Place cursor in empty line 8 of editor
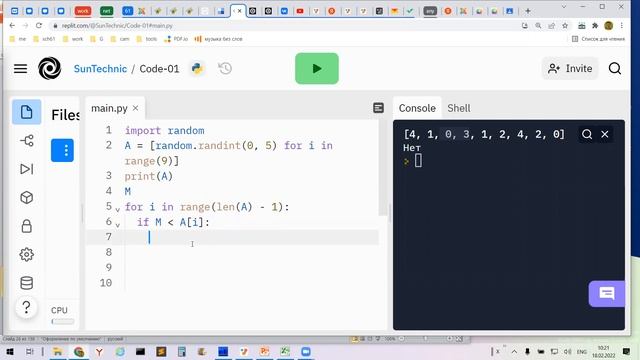 click(251, 252)
